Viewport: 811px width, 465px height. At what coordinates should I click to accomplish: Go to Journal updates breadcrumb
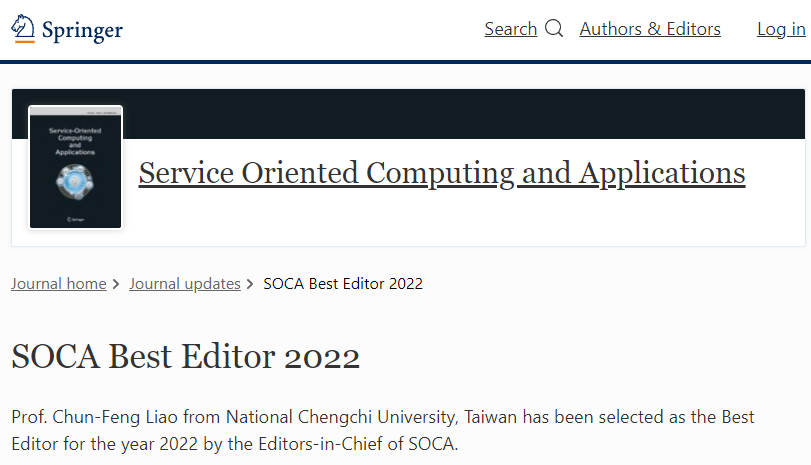point(185,283)
